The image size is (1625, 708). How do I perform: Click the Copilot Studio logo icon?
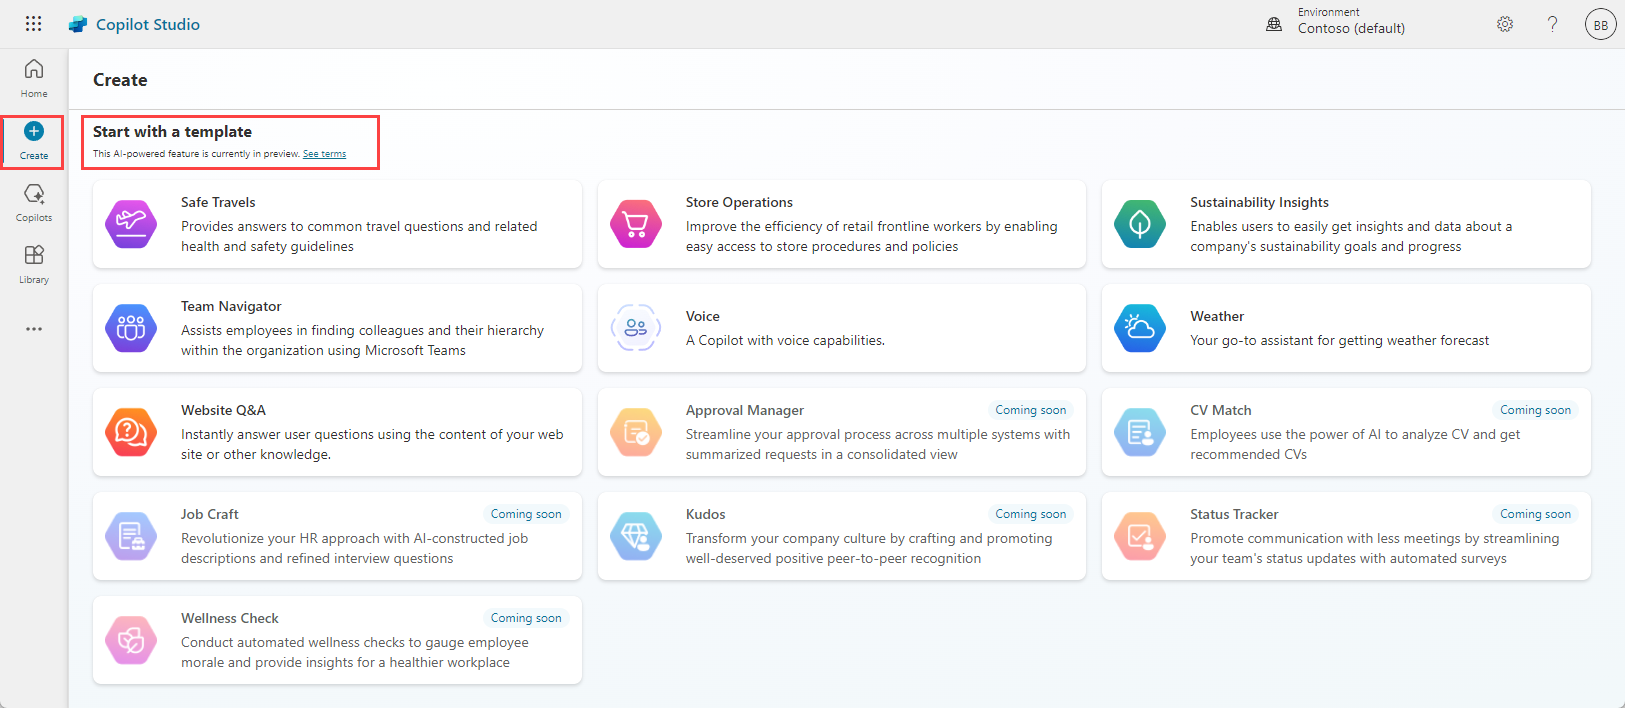point(78,24)
